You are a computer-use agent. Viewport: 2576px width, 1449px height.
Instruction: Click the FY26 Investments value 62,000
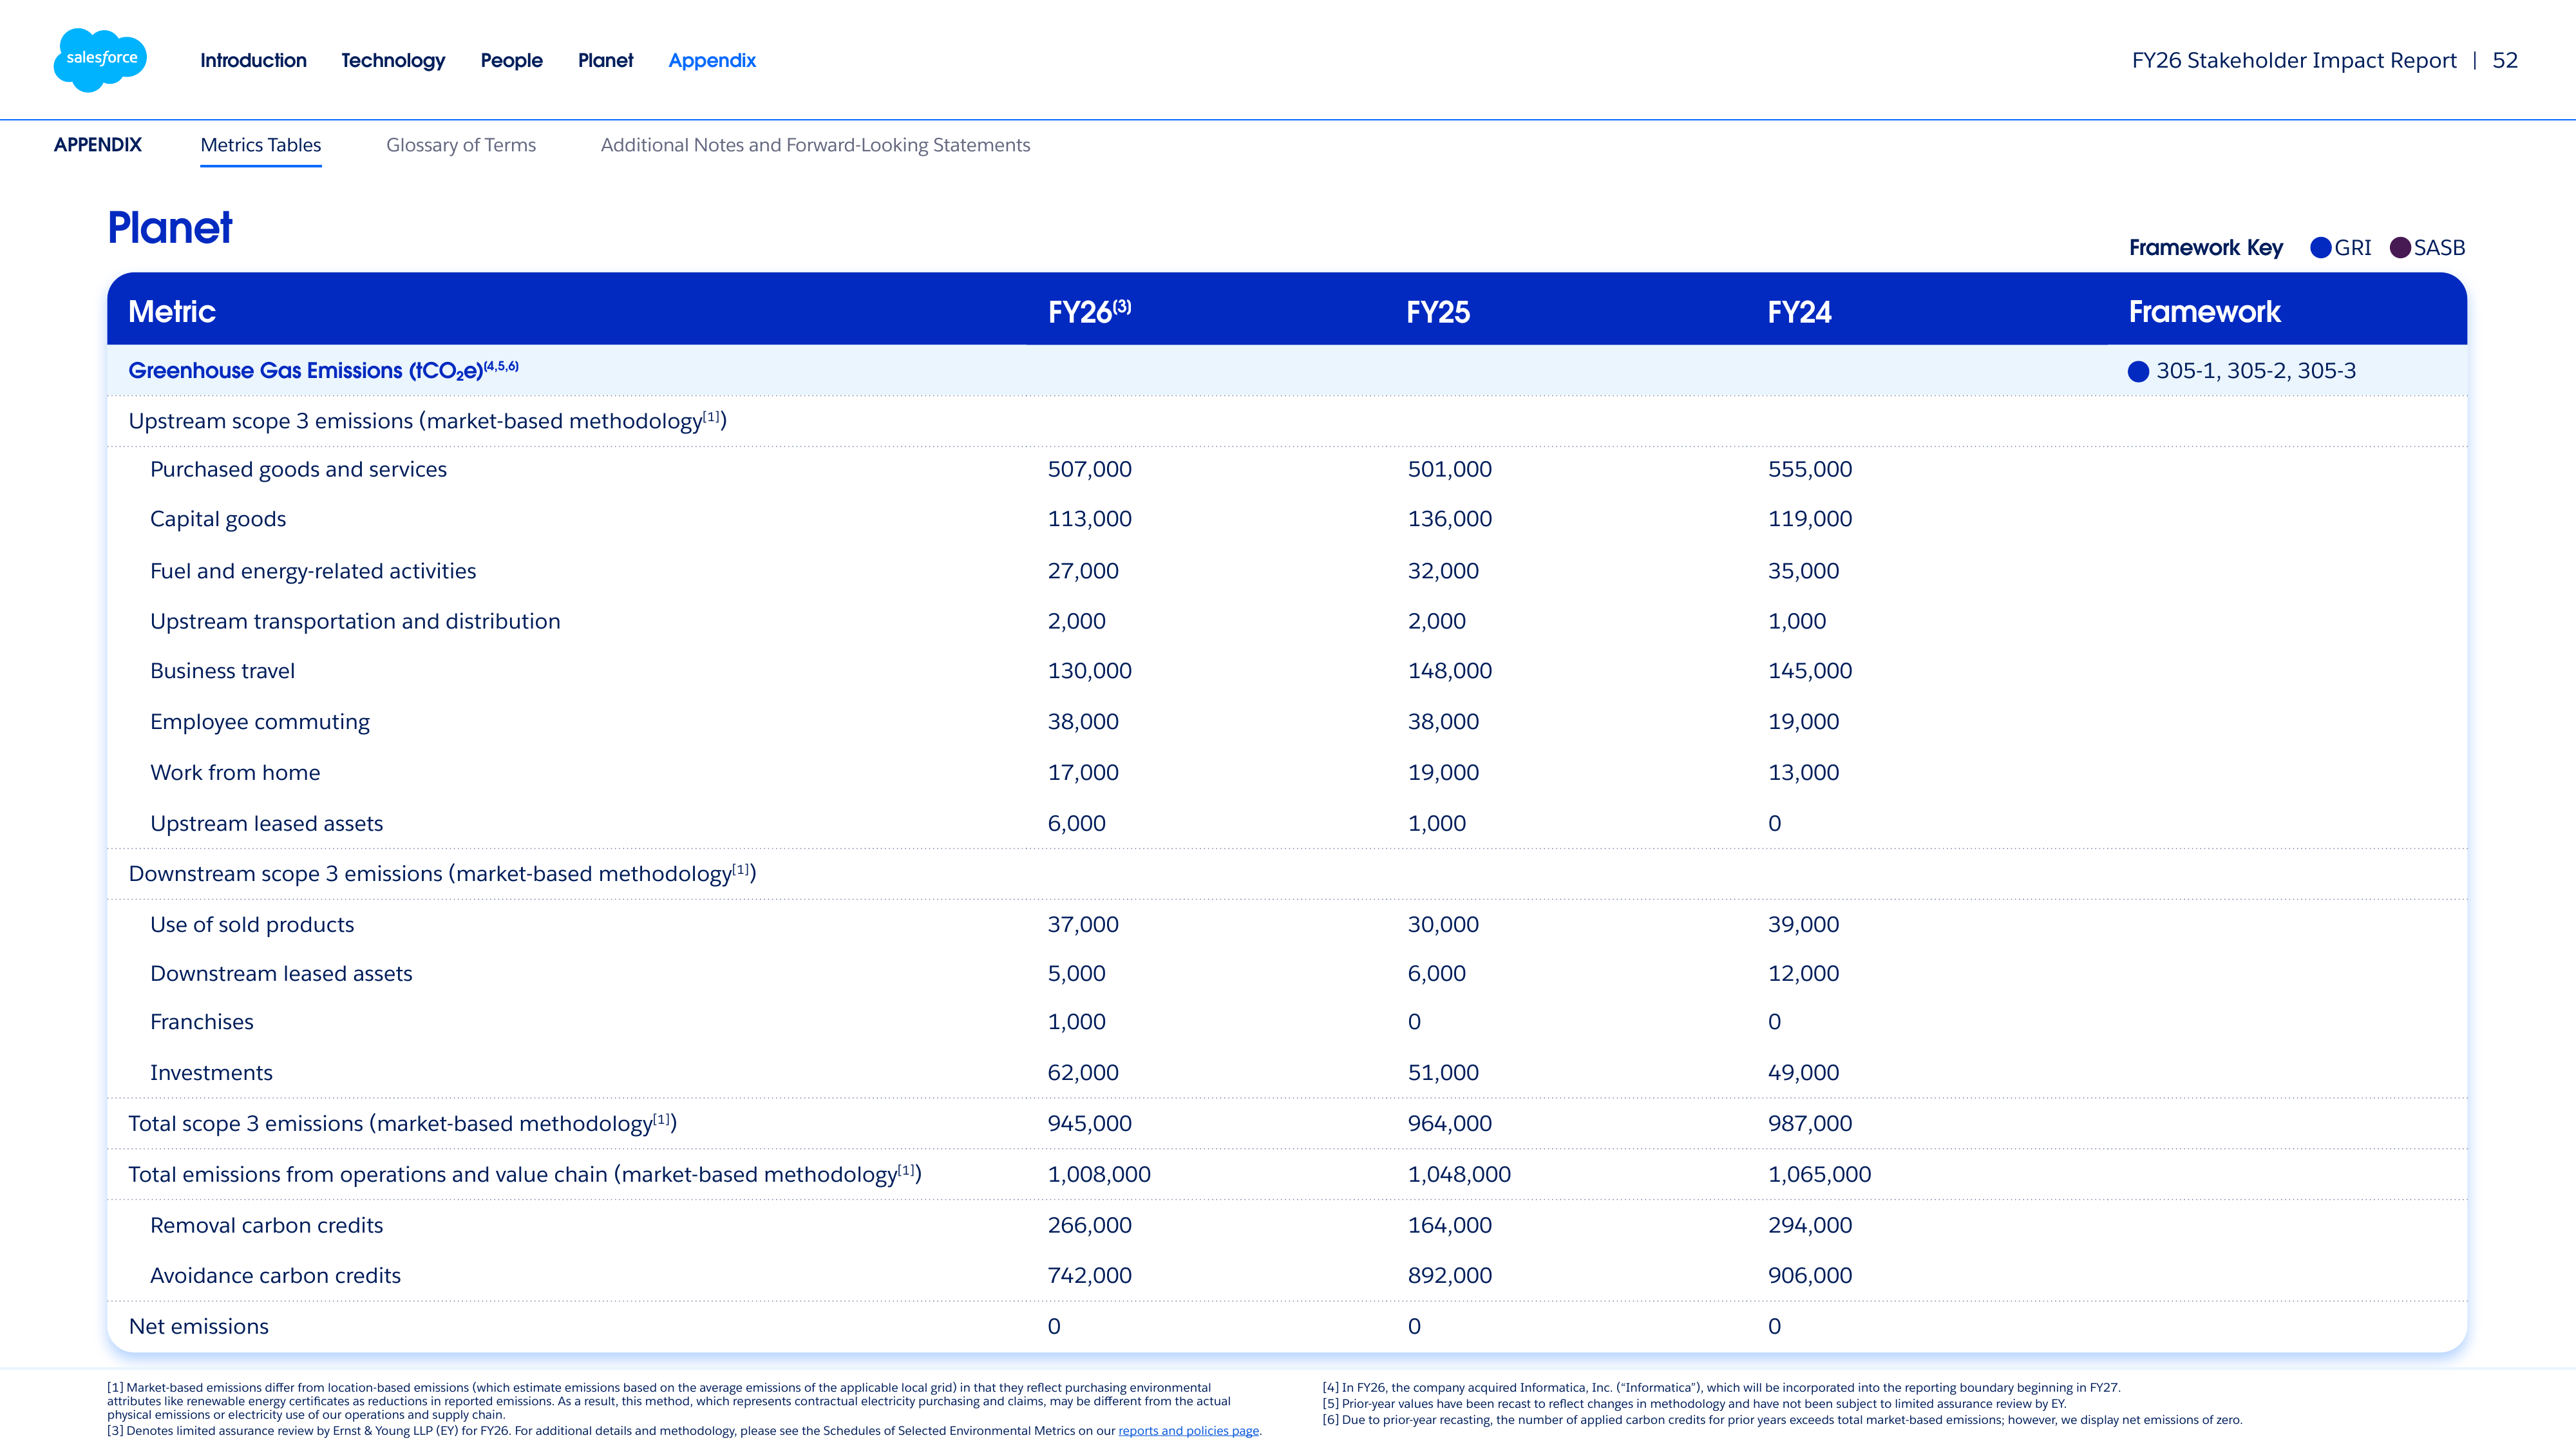coord(1083,1073)
